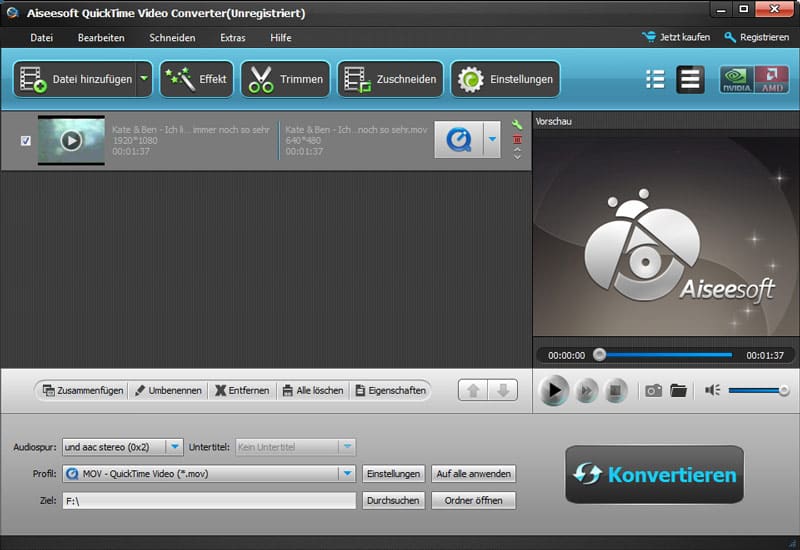Image resolution: width=800 pixels, height=550 pixels.
Task: Open the Datei menu
Action: click(x=41, y=38)
